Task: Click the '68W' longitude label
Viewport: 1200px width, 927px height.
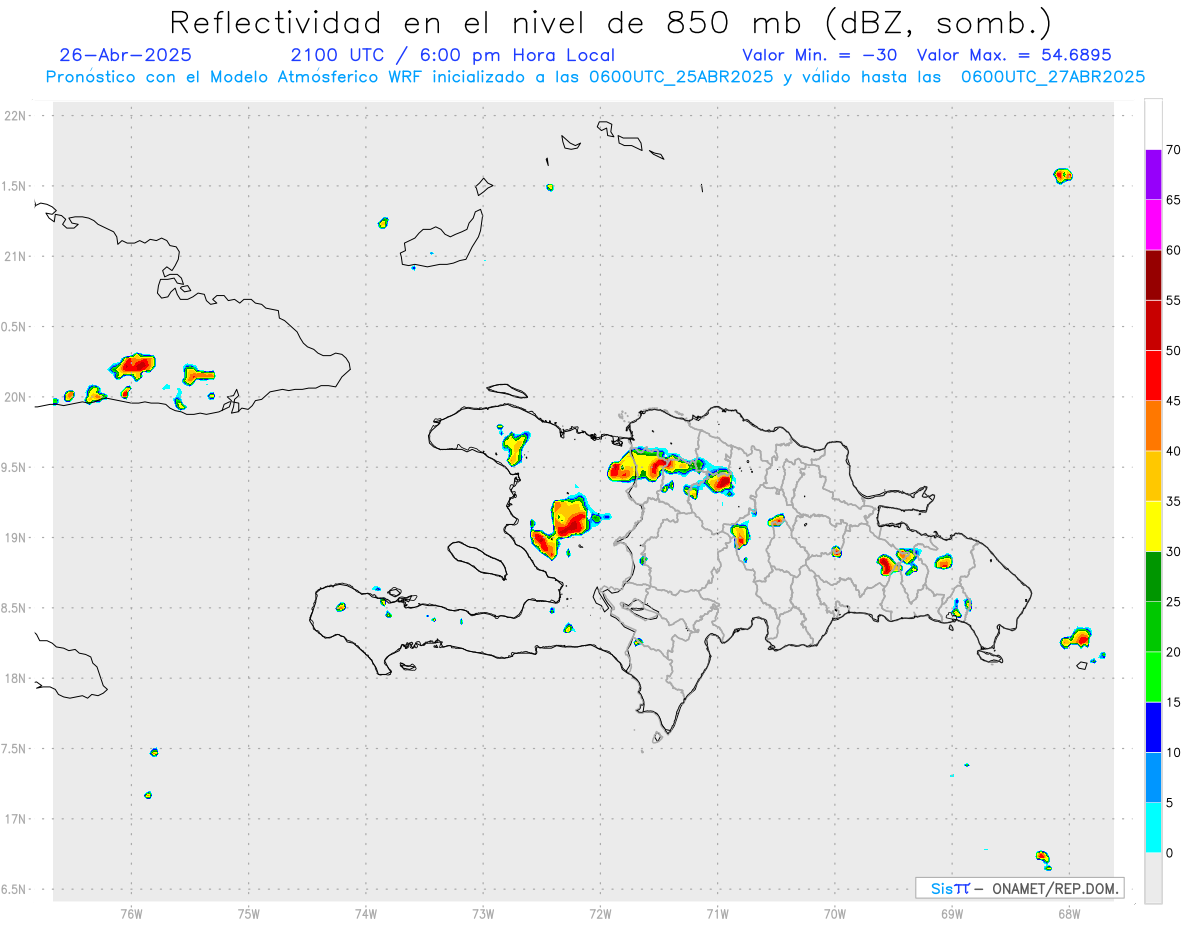Action: [x=1069, y=913]
